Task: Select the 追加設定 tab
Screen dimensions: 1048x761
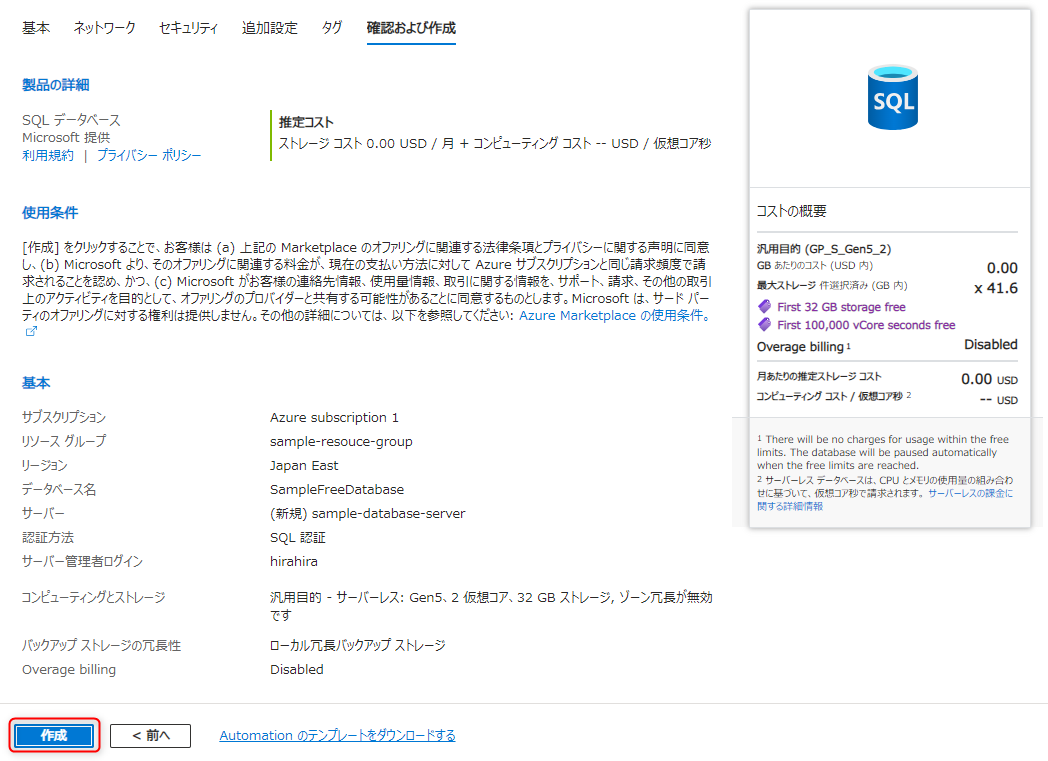Action: point(269,28)
